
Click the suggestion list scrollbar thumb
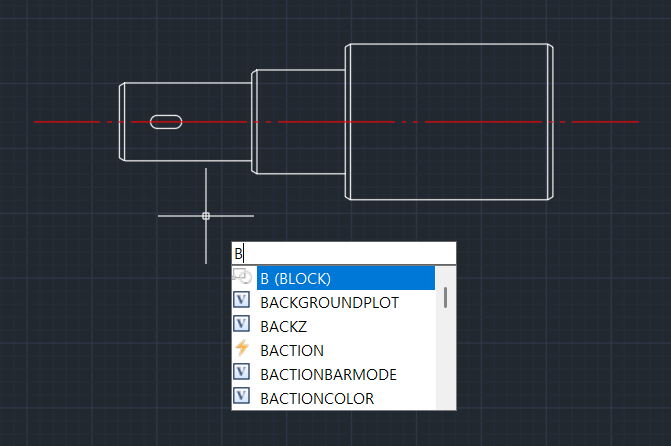tap(445, 297)
